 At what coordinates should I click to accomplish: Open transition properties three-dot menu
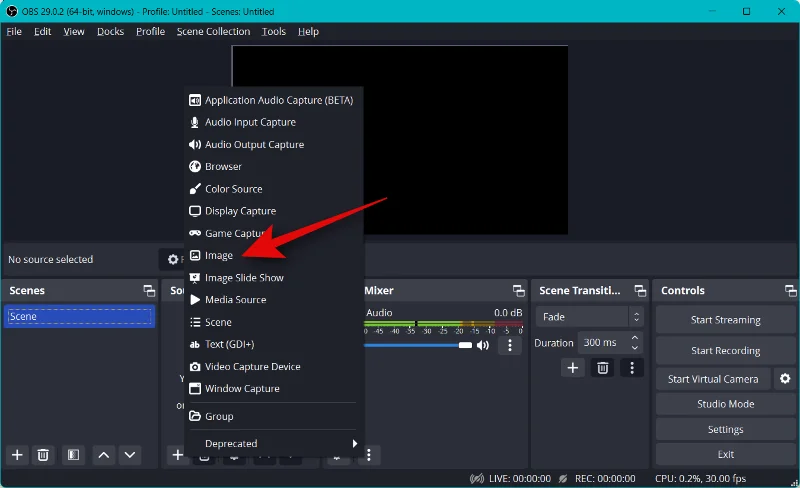(x=632, y=368)
